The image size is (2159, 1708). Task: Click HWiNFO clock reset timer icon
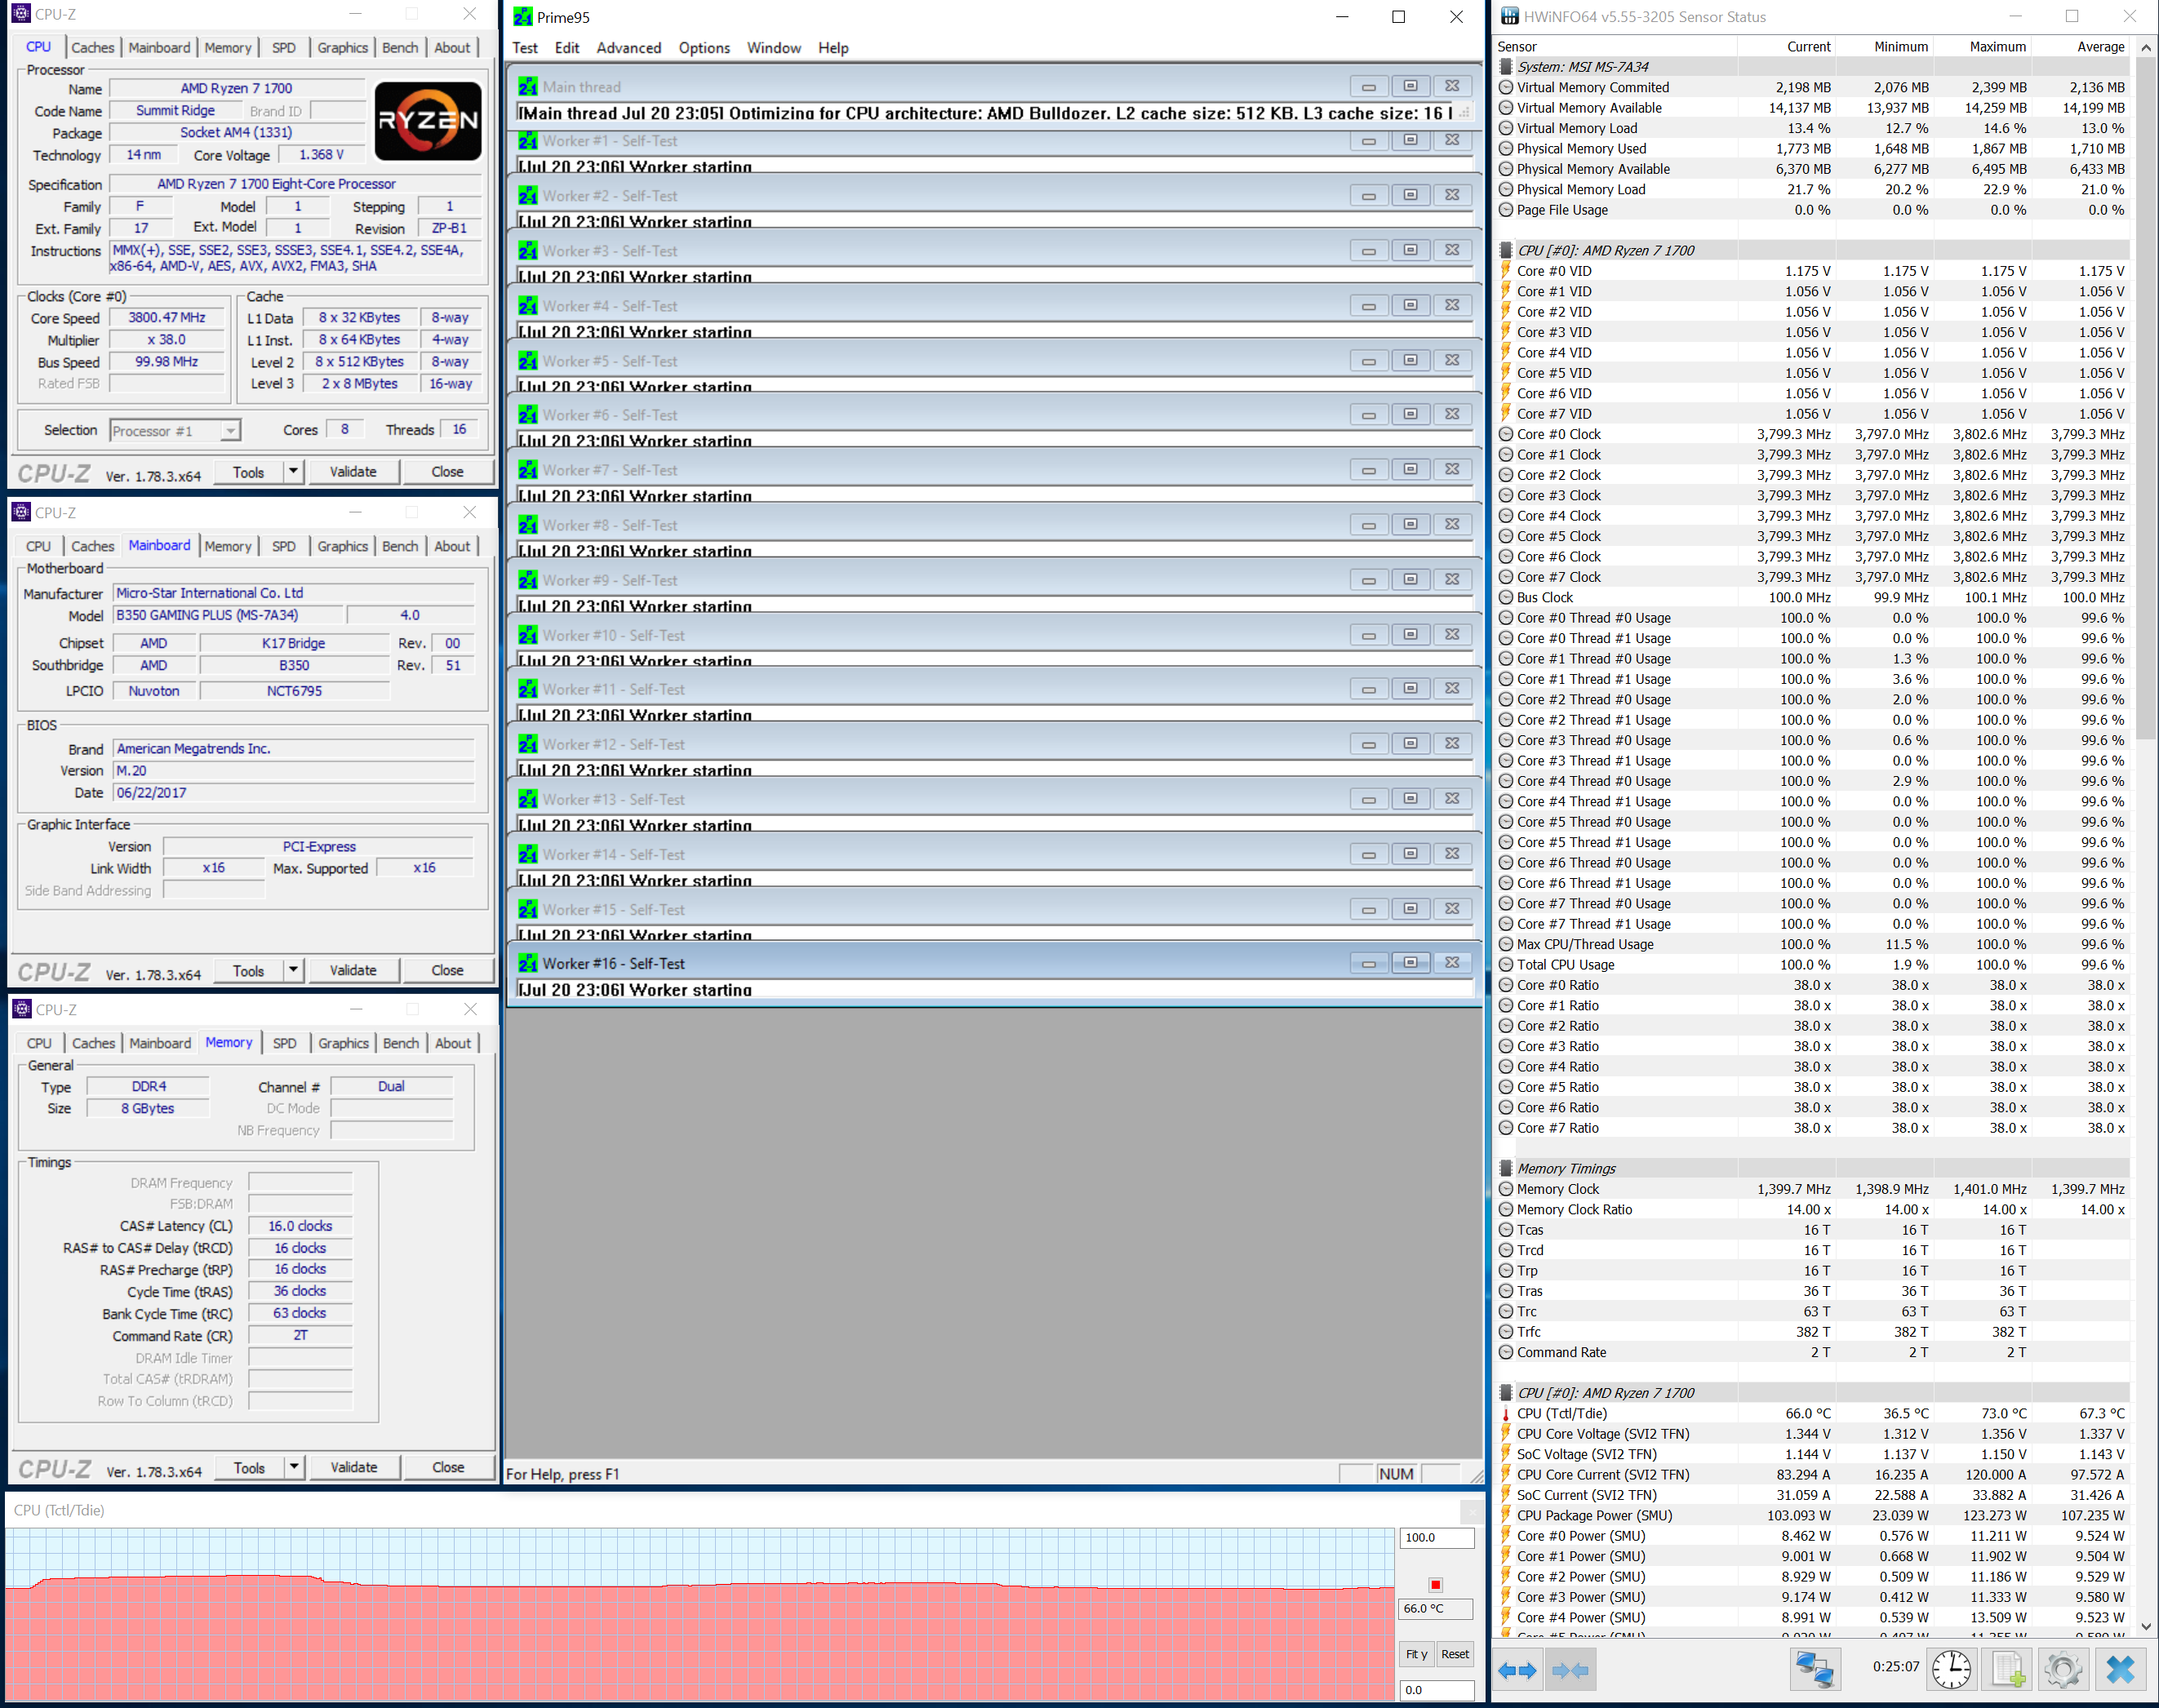point(1950,1670)
